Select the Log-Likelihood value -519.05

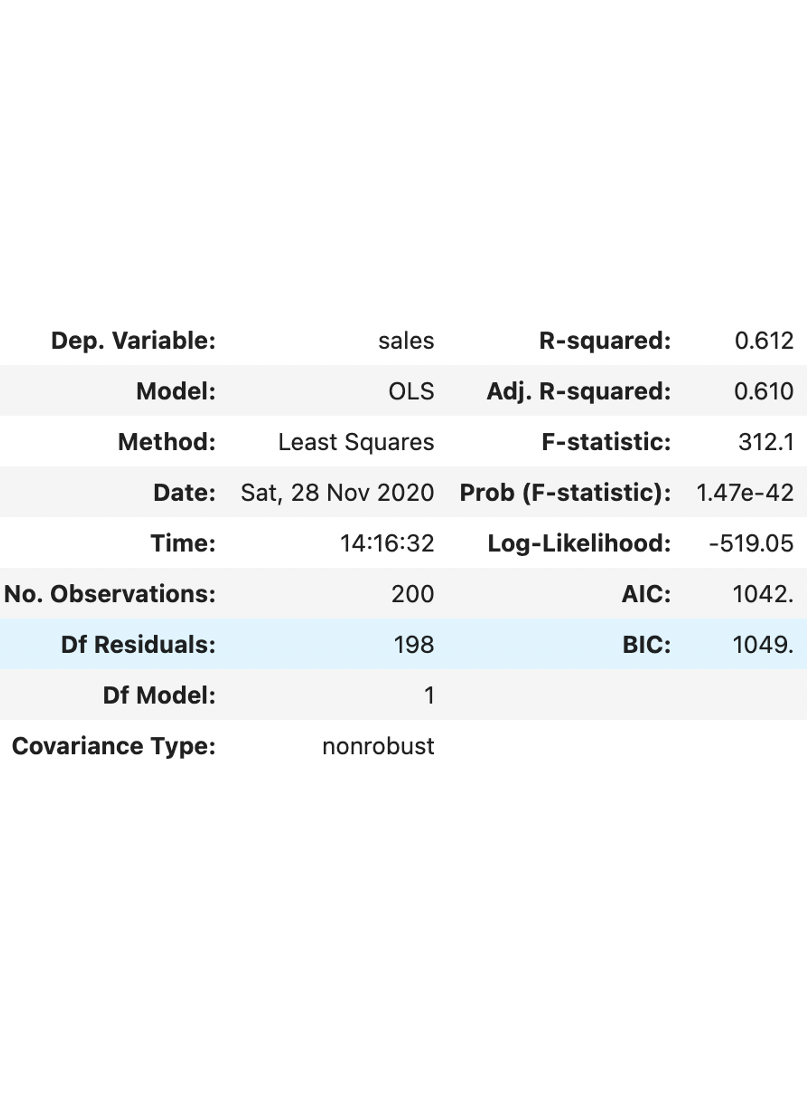pyautogui.click(x=749, y=544)
